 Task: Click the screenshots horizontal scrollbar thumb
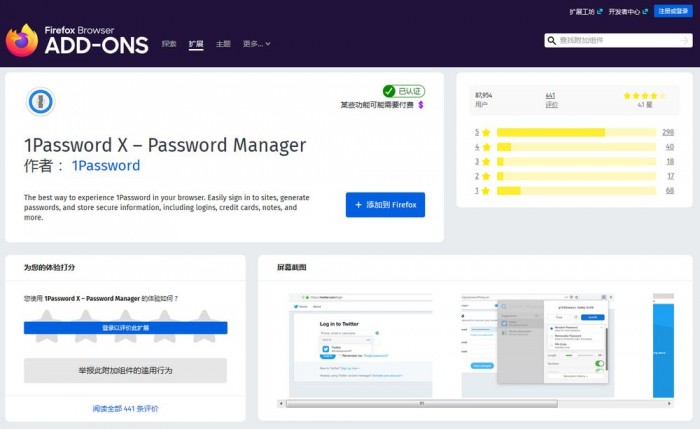(x=422, y=404)
